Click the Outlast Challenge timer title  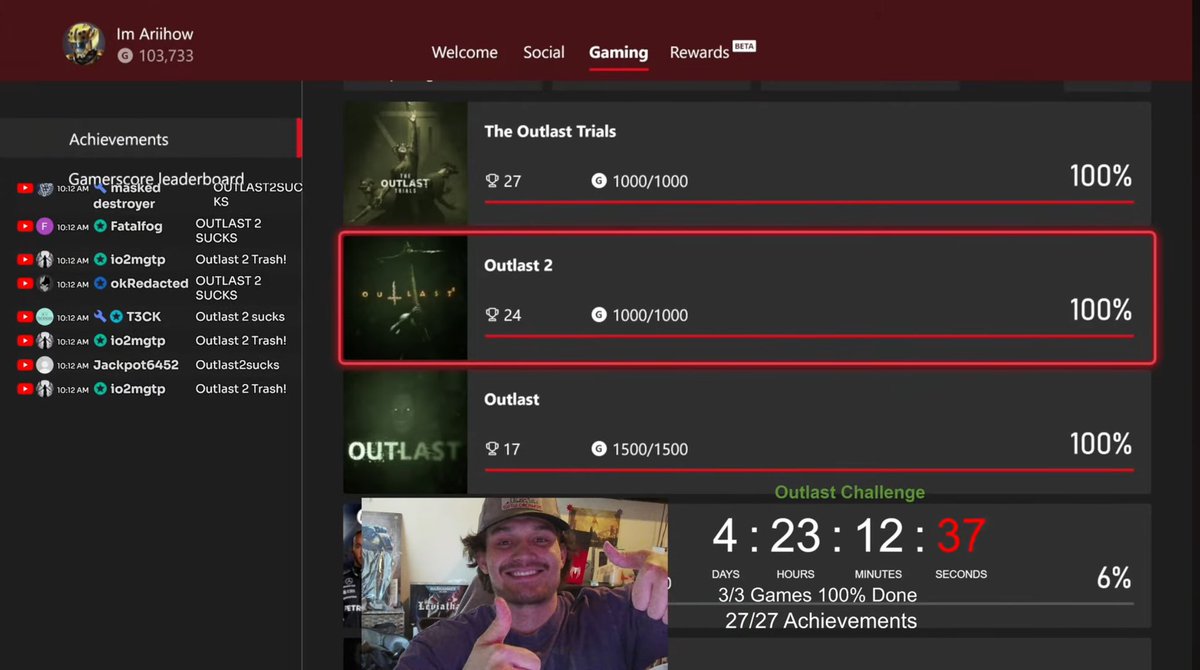[850, 492]
